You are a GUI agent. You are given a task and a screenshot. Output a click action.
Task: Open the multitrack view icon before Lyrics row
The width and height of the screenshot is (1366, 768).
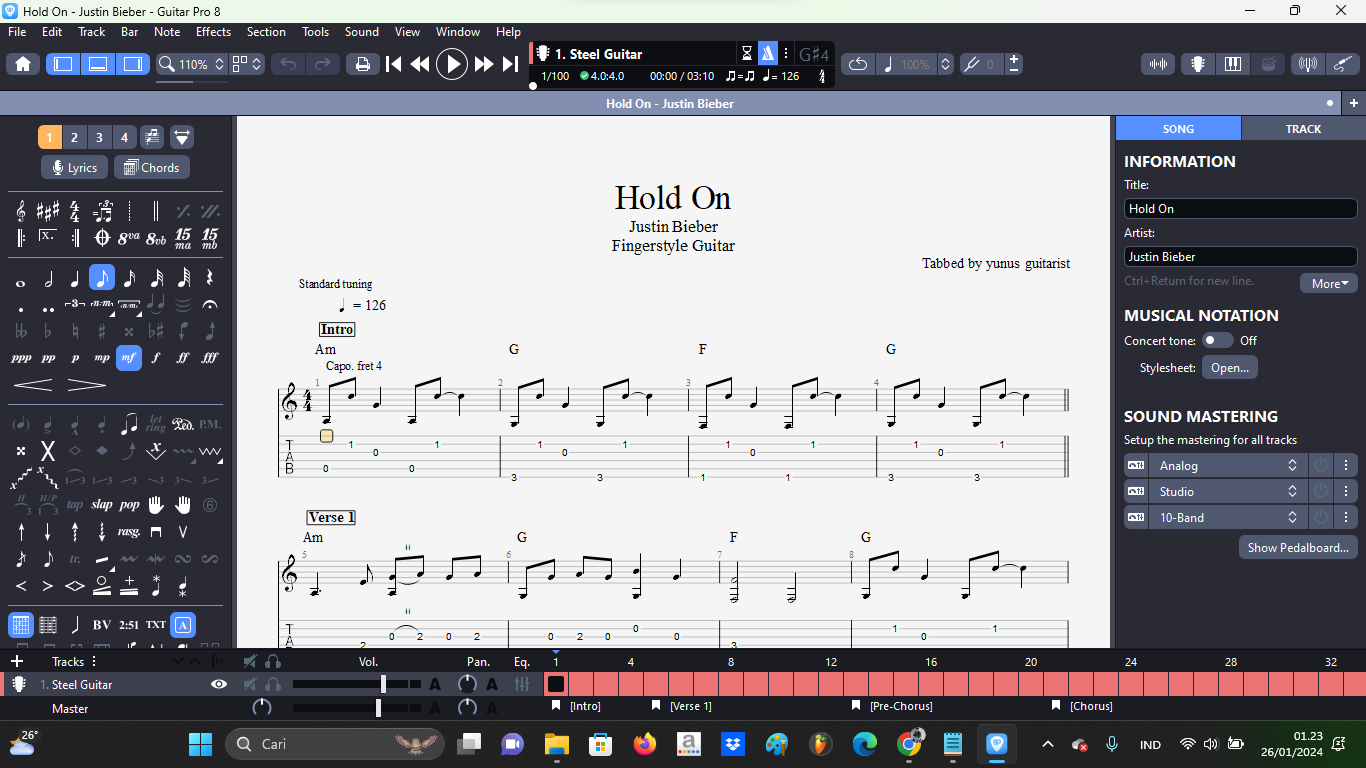pos(152,137)
